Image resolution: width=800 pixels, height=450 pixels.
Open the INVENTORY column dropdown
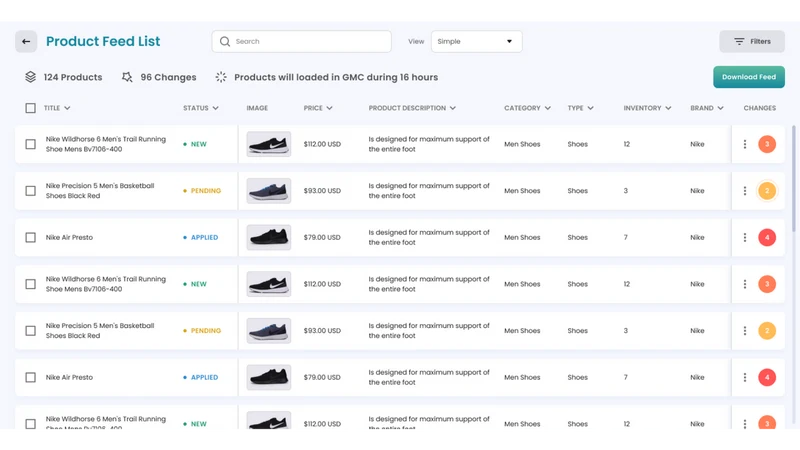tap(647, 108)
